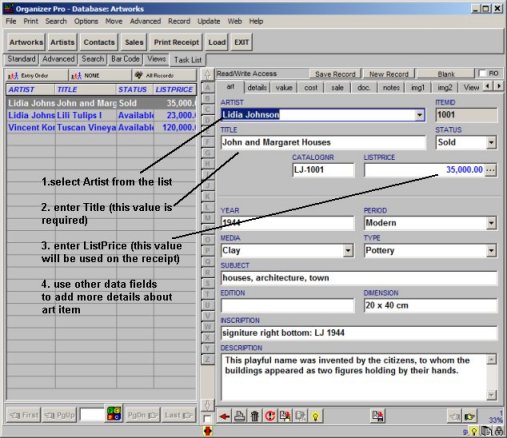Open the Advanced menu
Image resolution: width=507 pixels, height=438 pixels.
(x=145, y=21)
